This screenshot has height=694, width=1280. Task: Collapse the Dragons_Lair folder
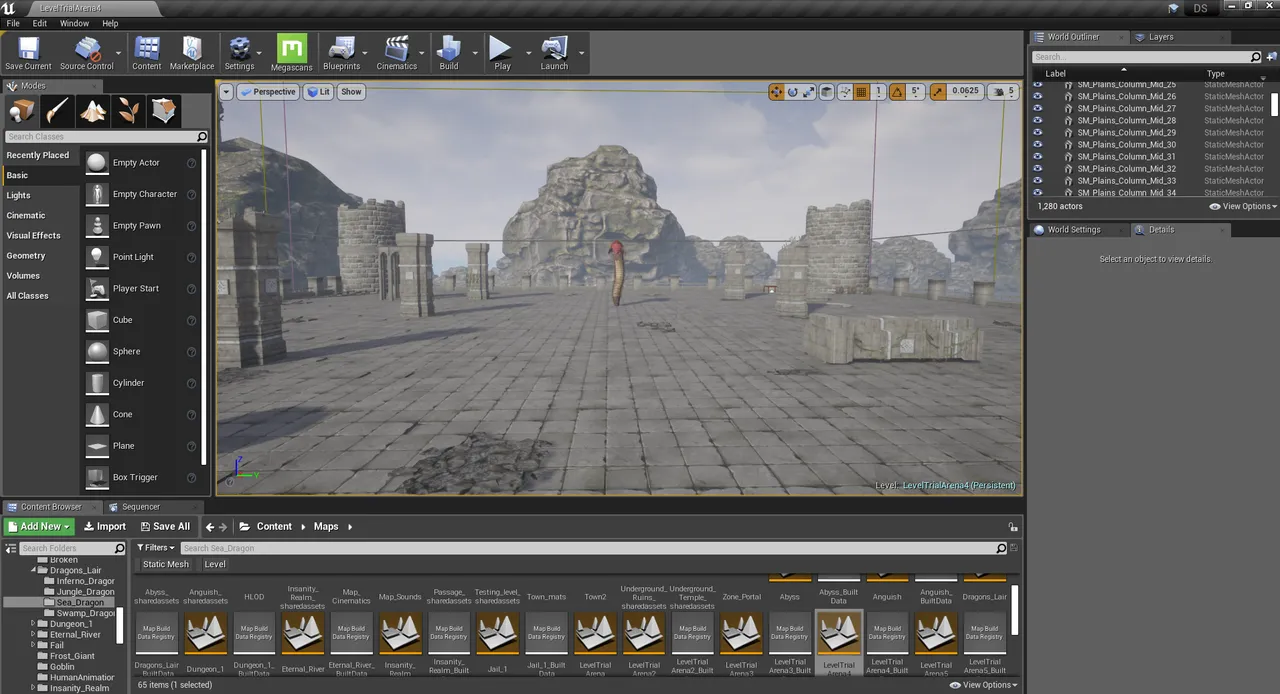click(33, 570)
